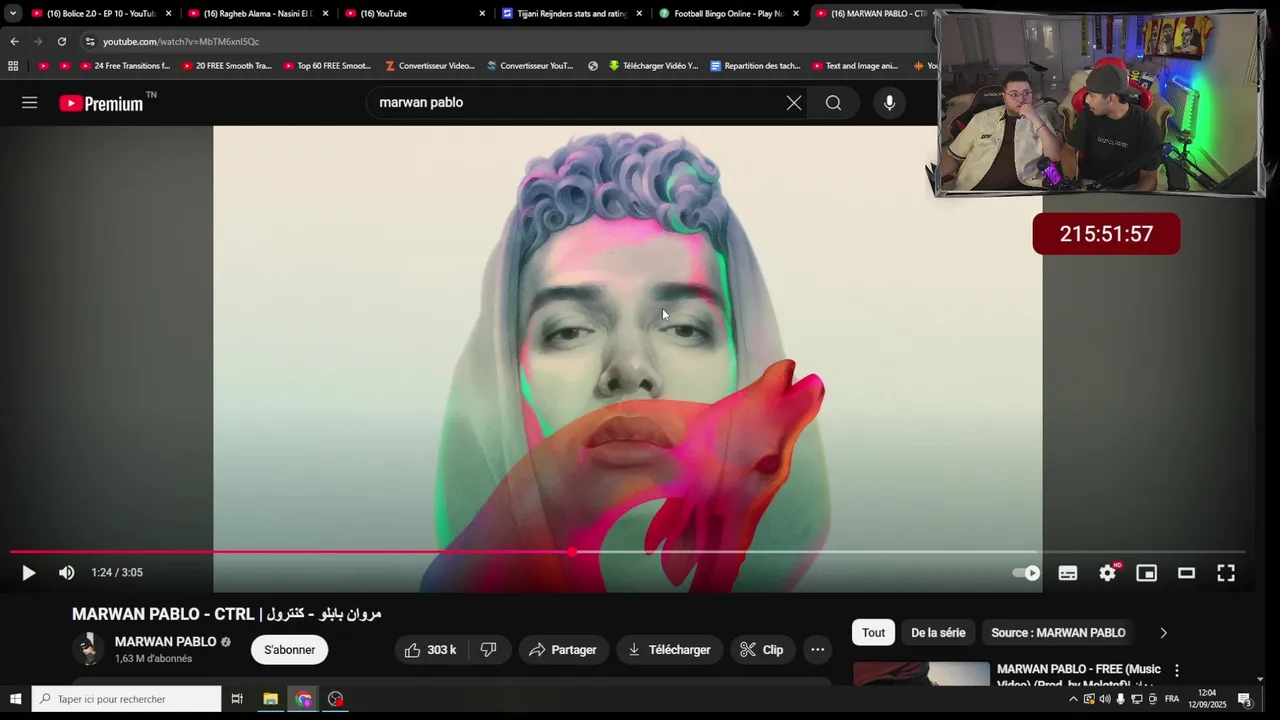Mute the video with the speaker icon
The height and width of the screenshot is (720, 1280).
66,572
